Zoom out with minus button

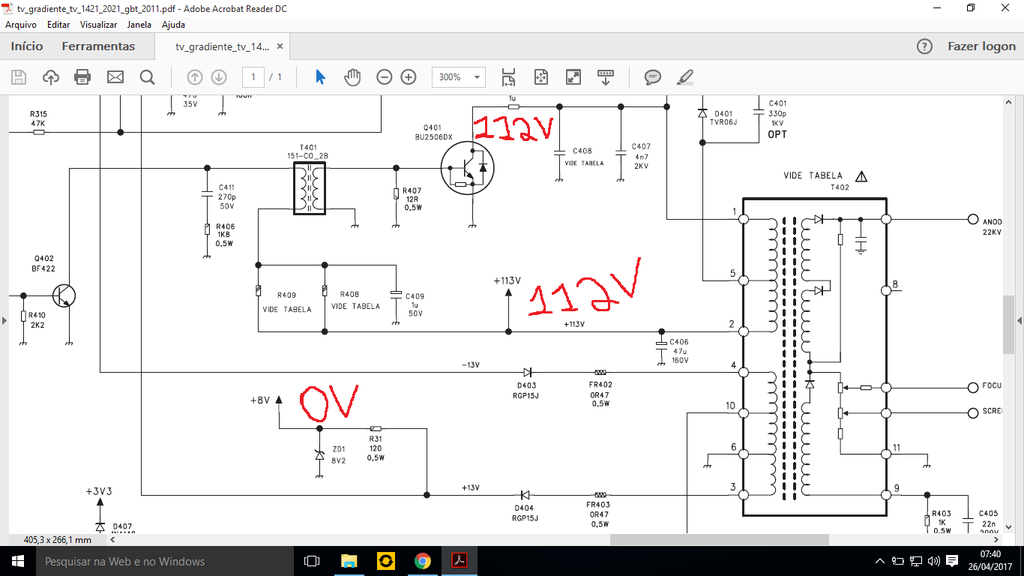[x=384, y=77]
